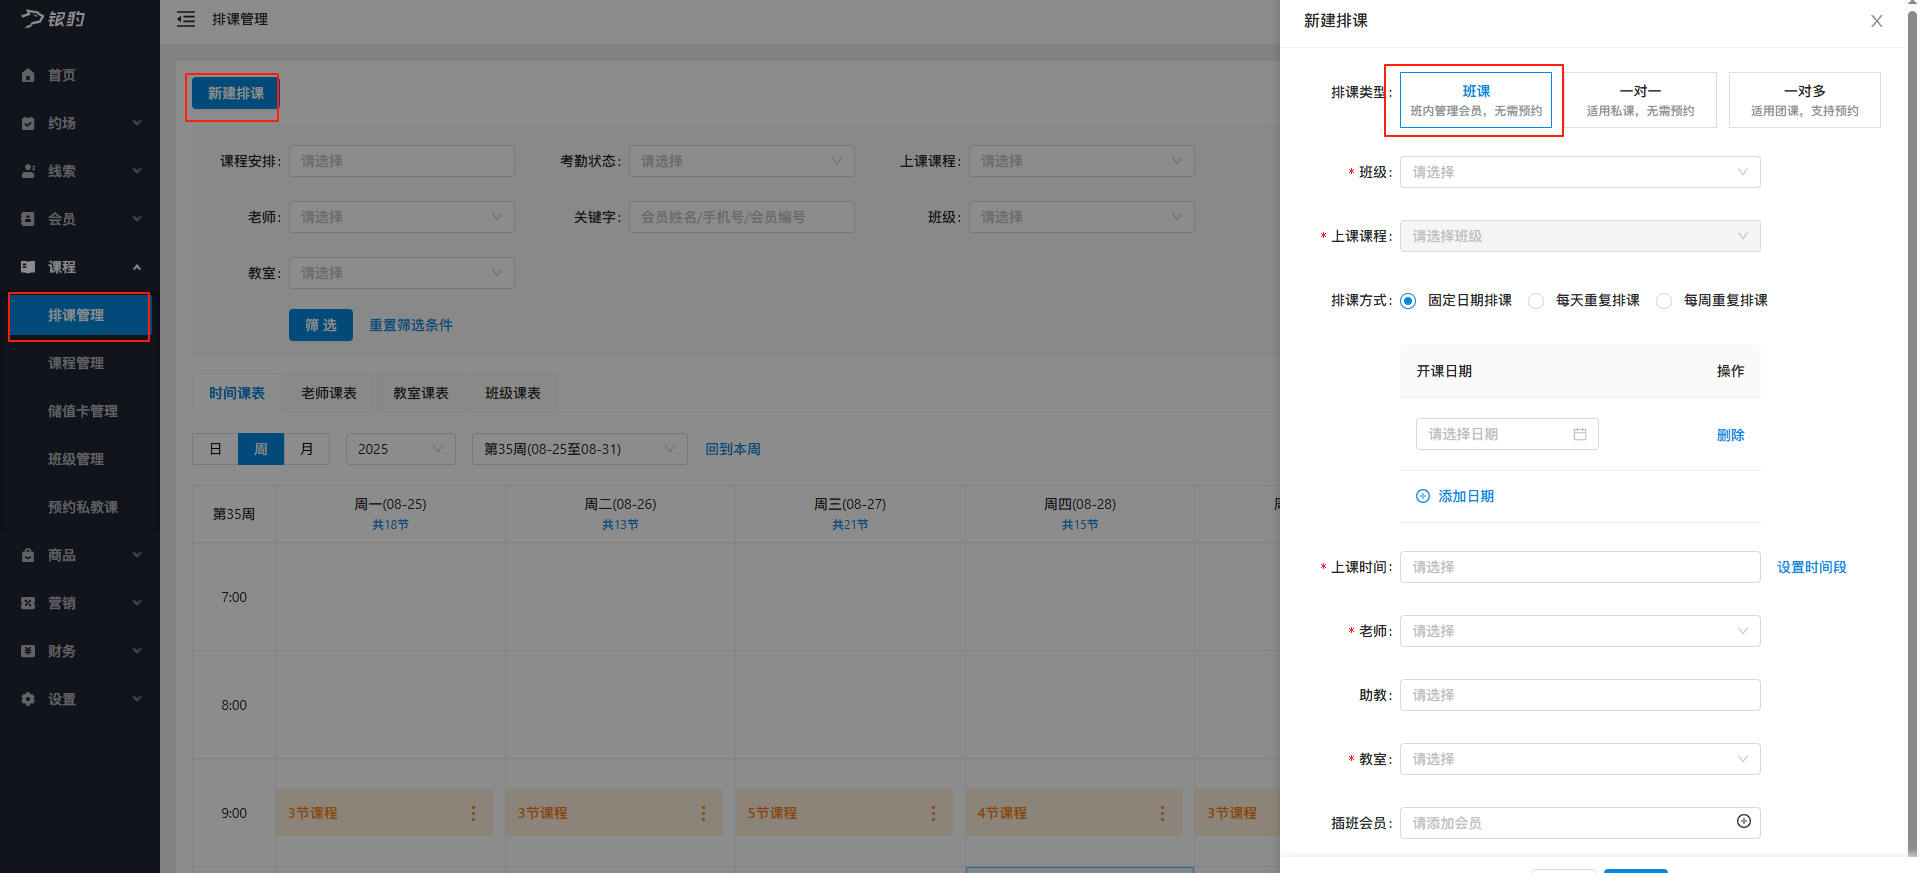Click the 设置时间段 link
This screenshot has height=873, width=1920.
1811,567
